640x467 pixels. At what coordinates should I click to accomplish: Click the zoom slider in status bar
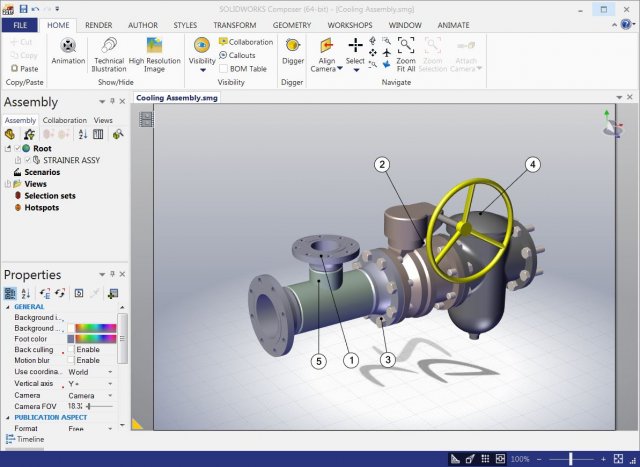pyautogui.click(x=571, y=459)
